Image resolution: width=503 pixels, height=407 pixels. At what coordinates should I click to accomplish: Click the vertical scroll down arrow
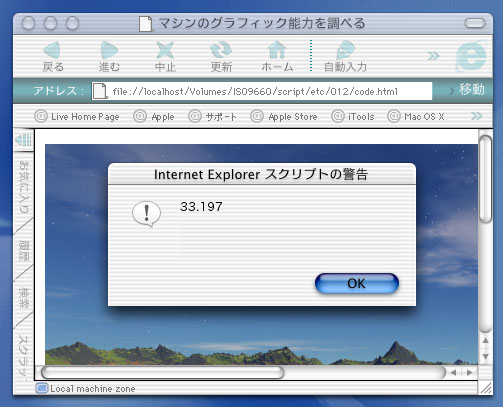pyautogui.click(x=485, y=357)
